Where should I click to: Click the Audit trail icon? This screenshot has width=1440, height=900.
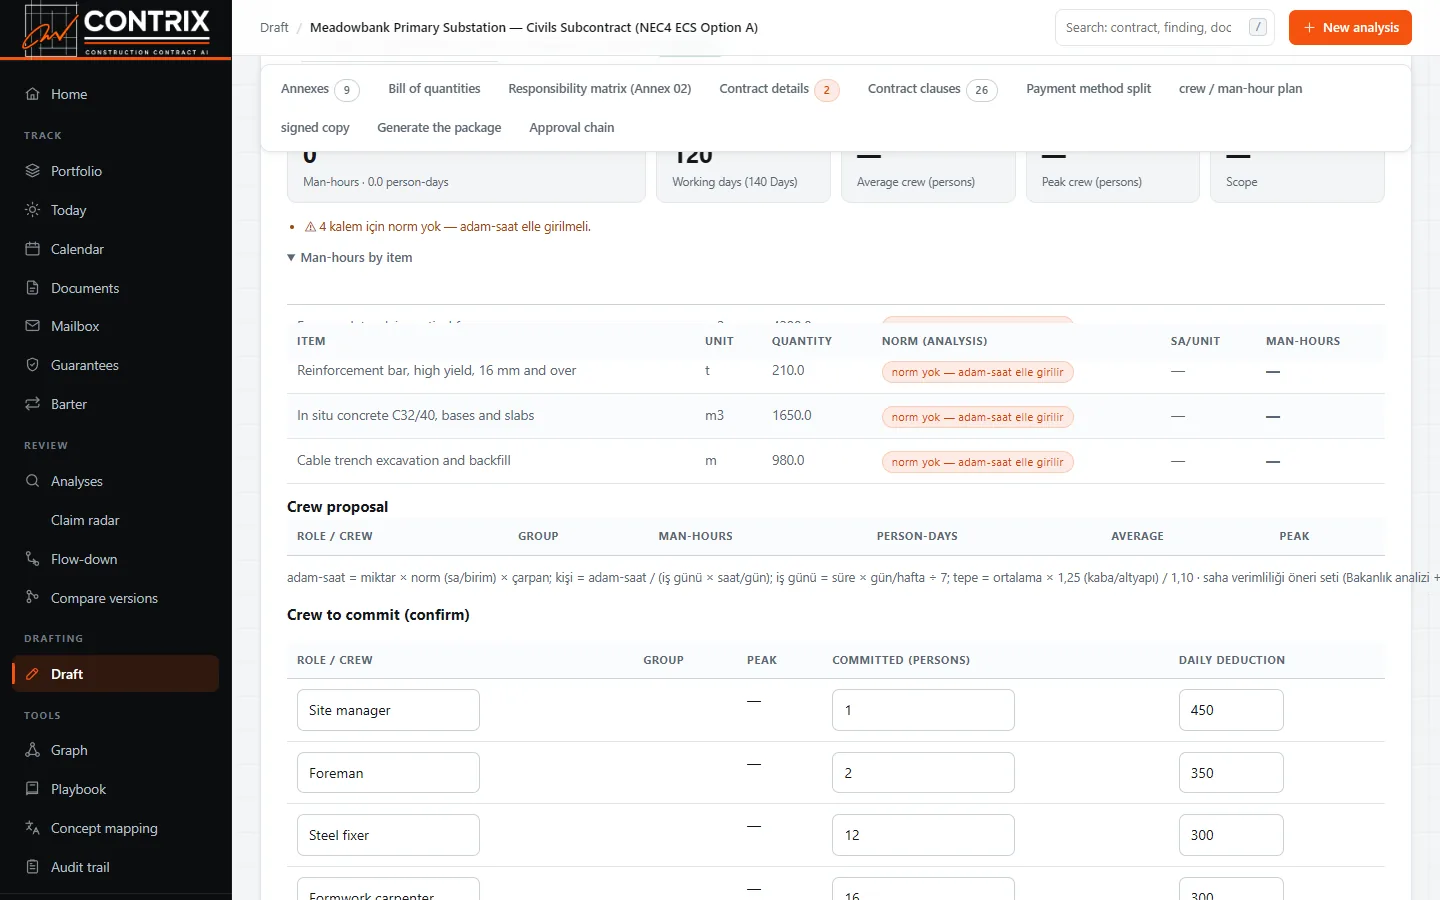[x=32, y=867]
